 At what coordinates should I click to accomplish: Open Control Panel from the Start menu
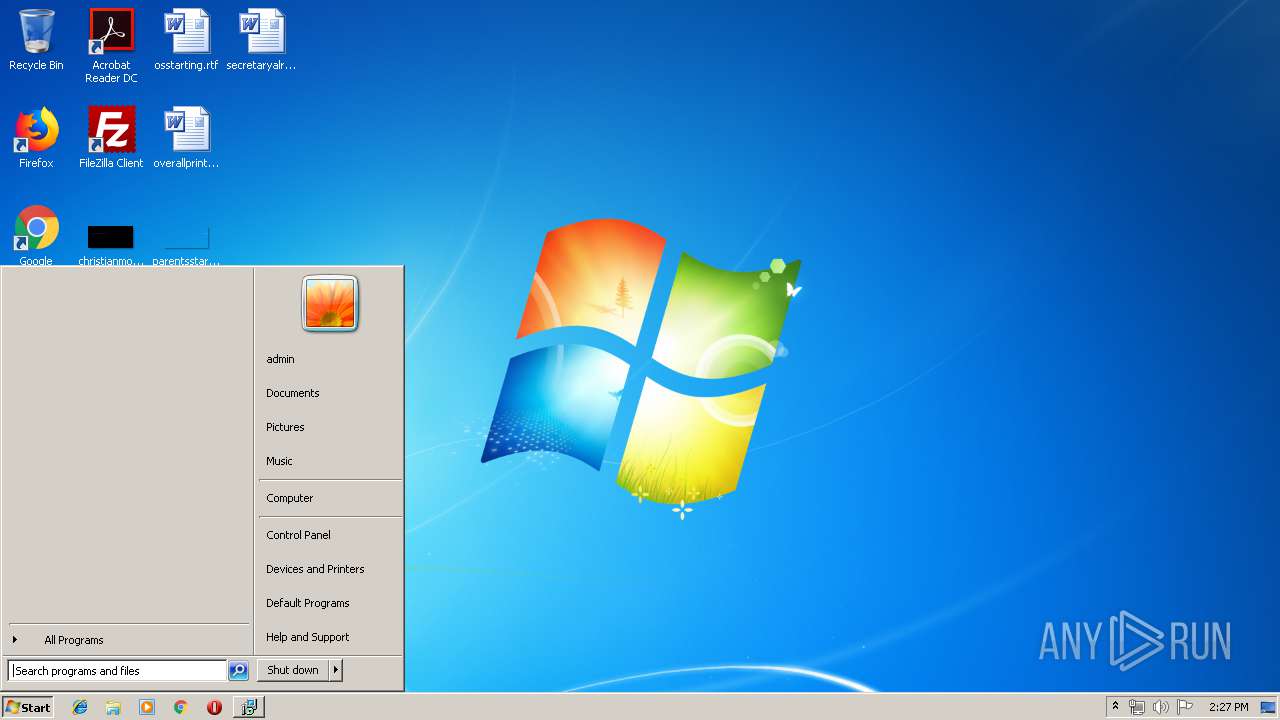pos(330,535)
